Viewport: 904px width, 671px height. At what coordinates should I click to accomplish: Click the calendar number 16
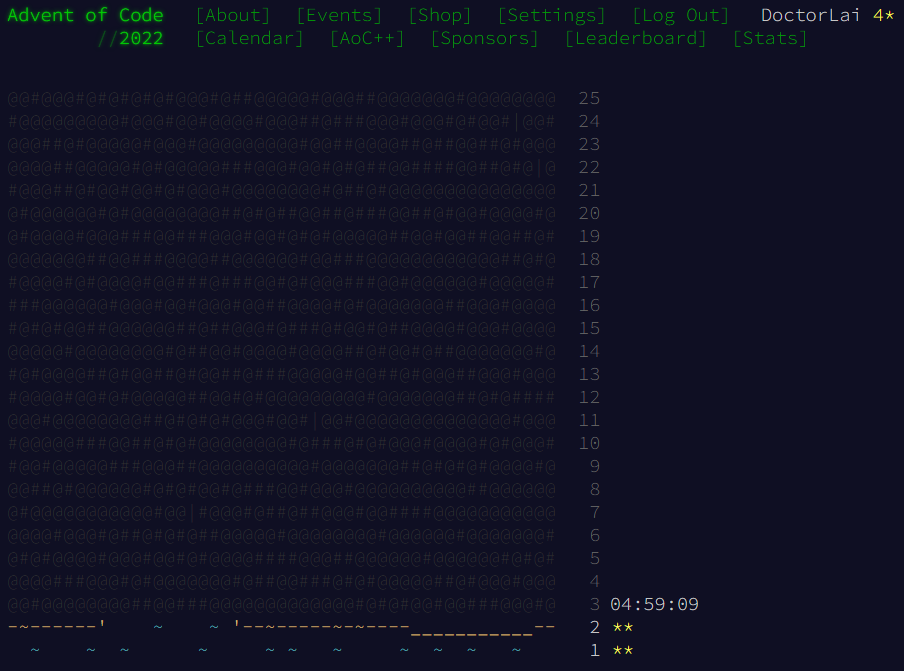coord(589,305)
